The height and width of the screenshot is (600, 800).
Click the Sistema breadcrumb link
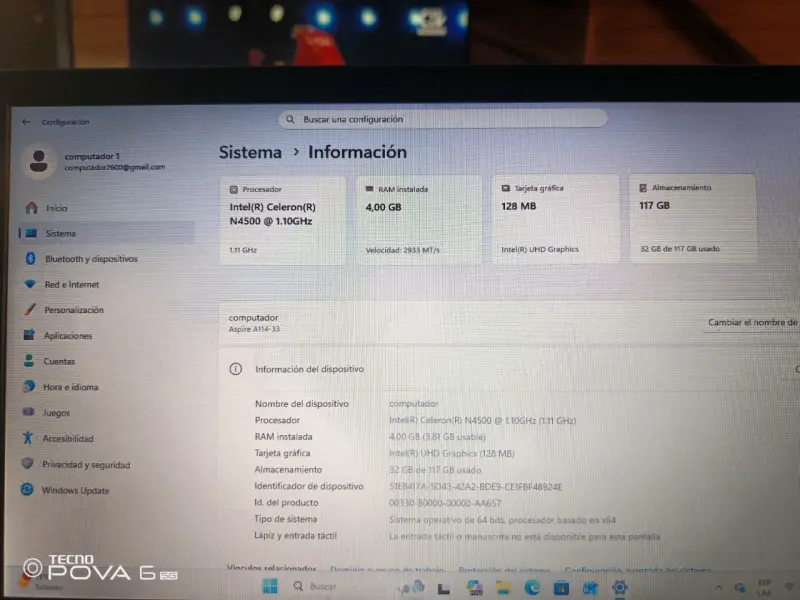[x=250, y=152]
